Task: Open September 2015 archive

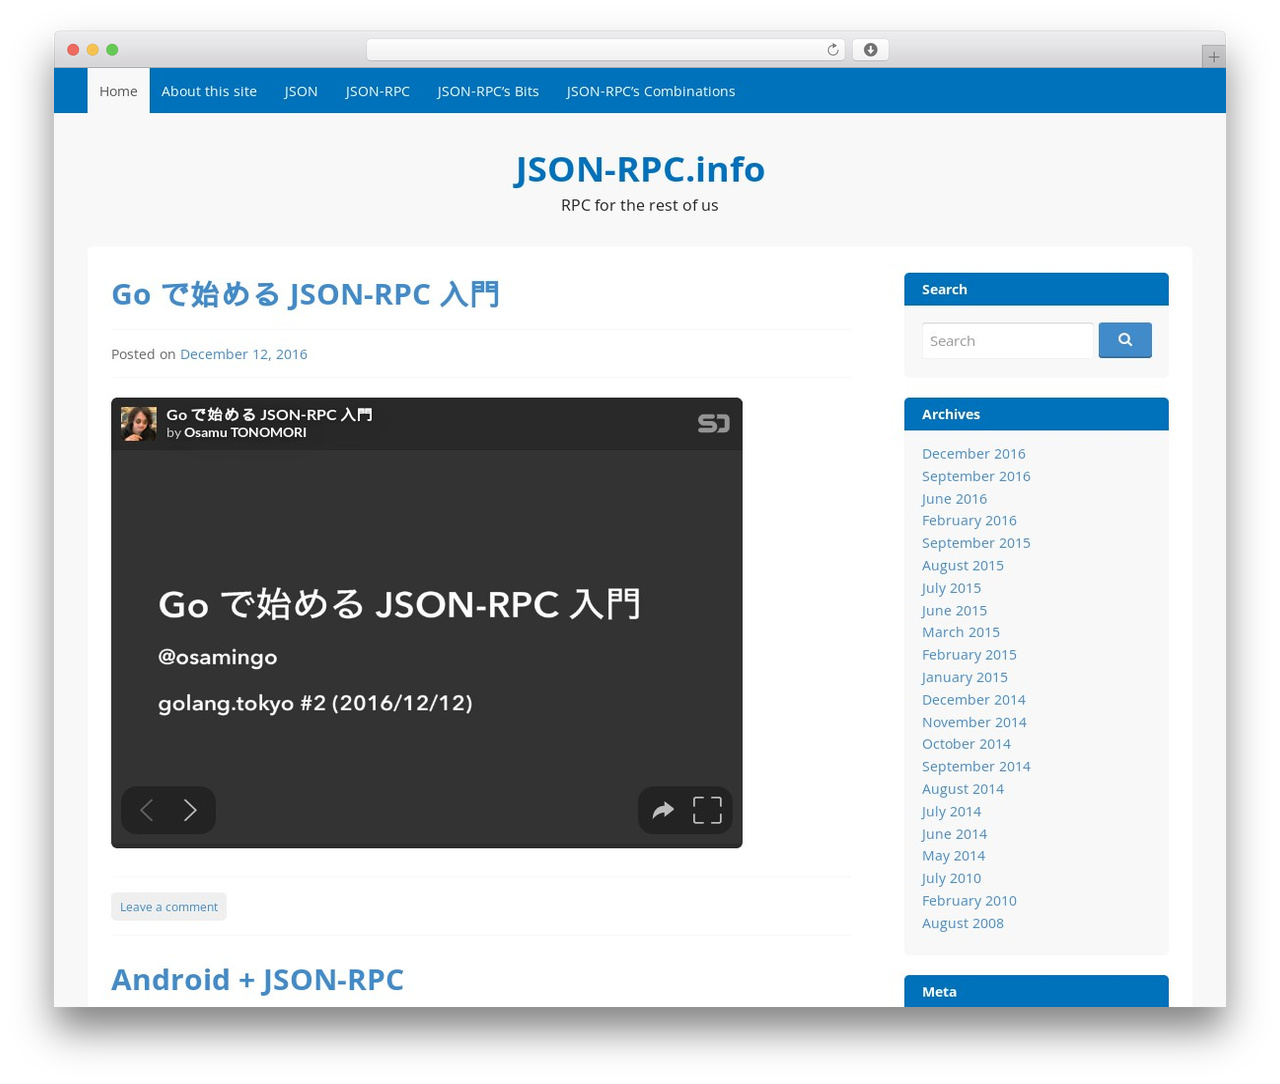Action: click(x=976, y=543)
